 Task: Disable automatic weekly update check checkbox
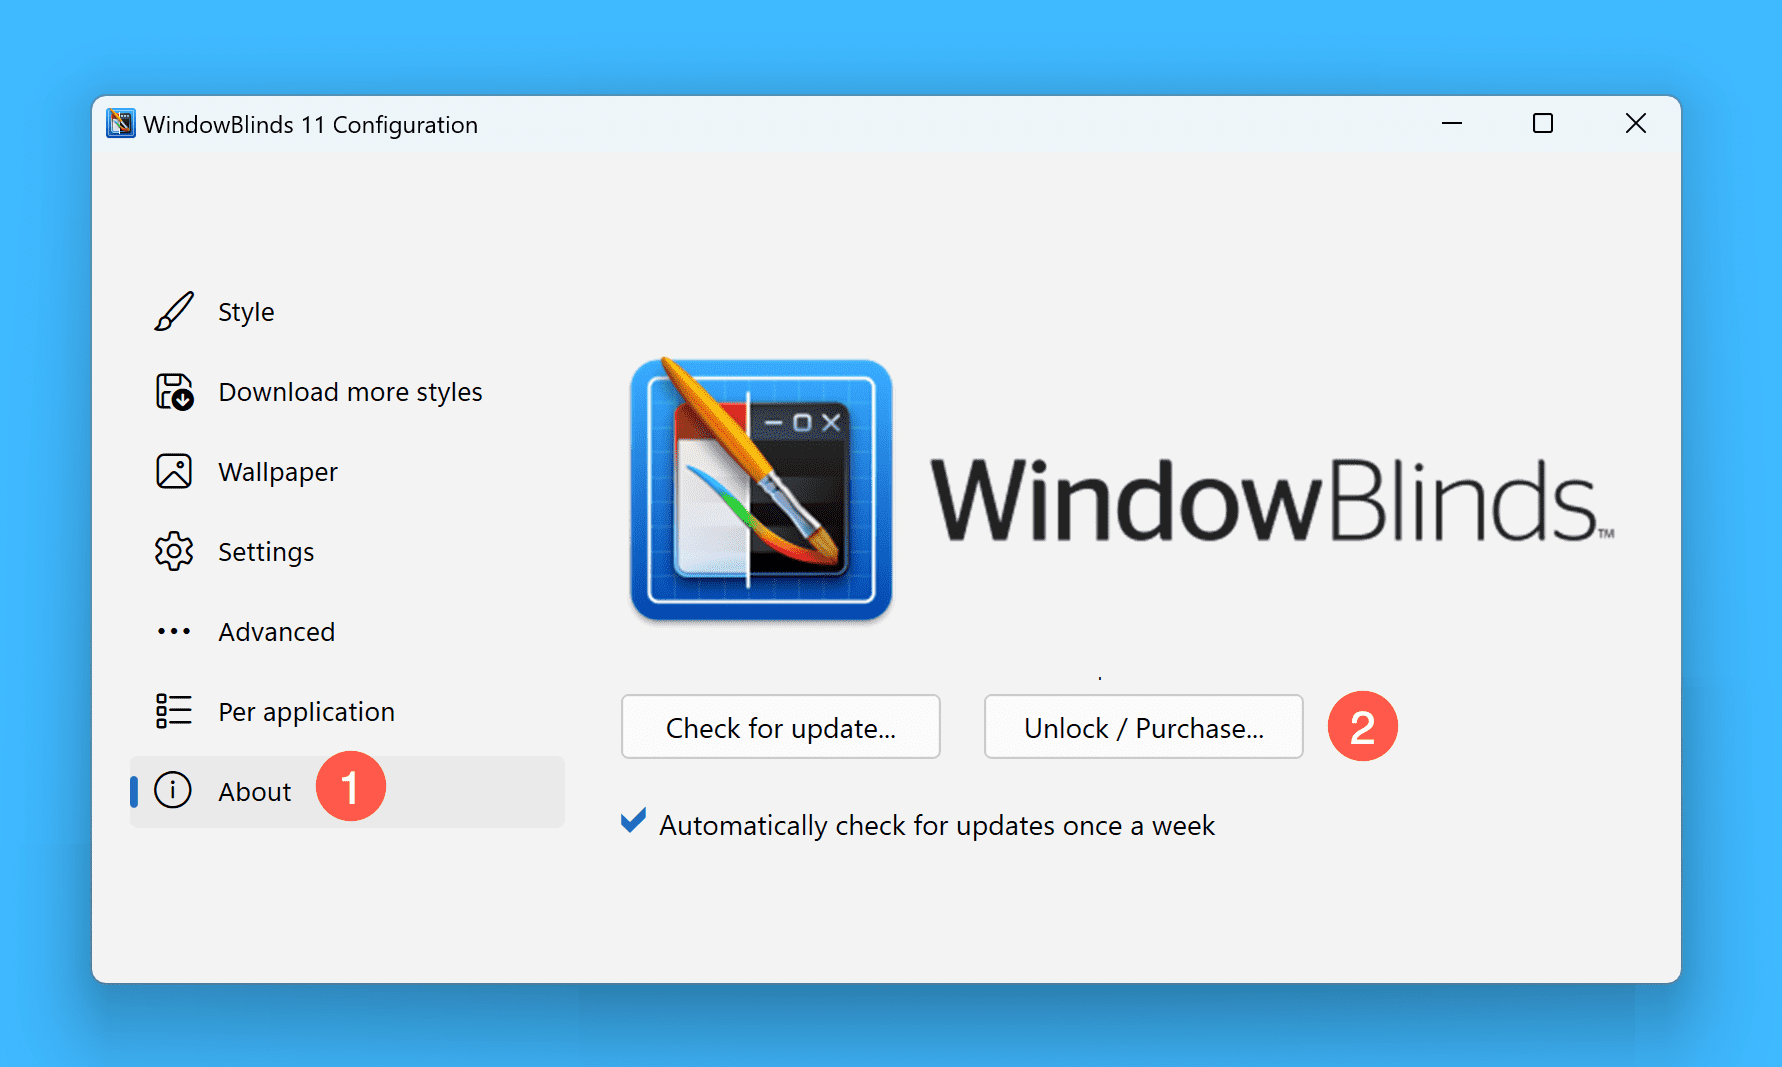click(633, 821)
